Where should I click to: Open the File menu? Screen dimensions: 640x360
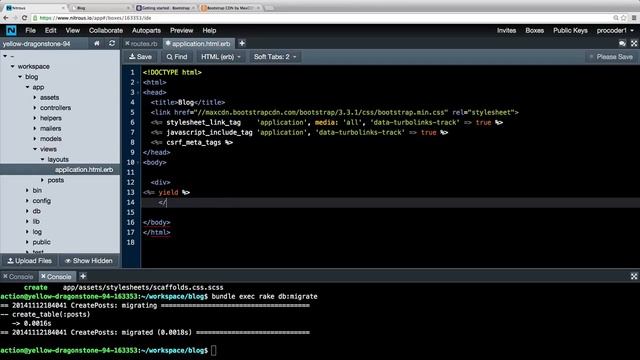(30, 31)
